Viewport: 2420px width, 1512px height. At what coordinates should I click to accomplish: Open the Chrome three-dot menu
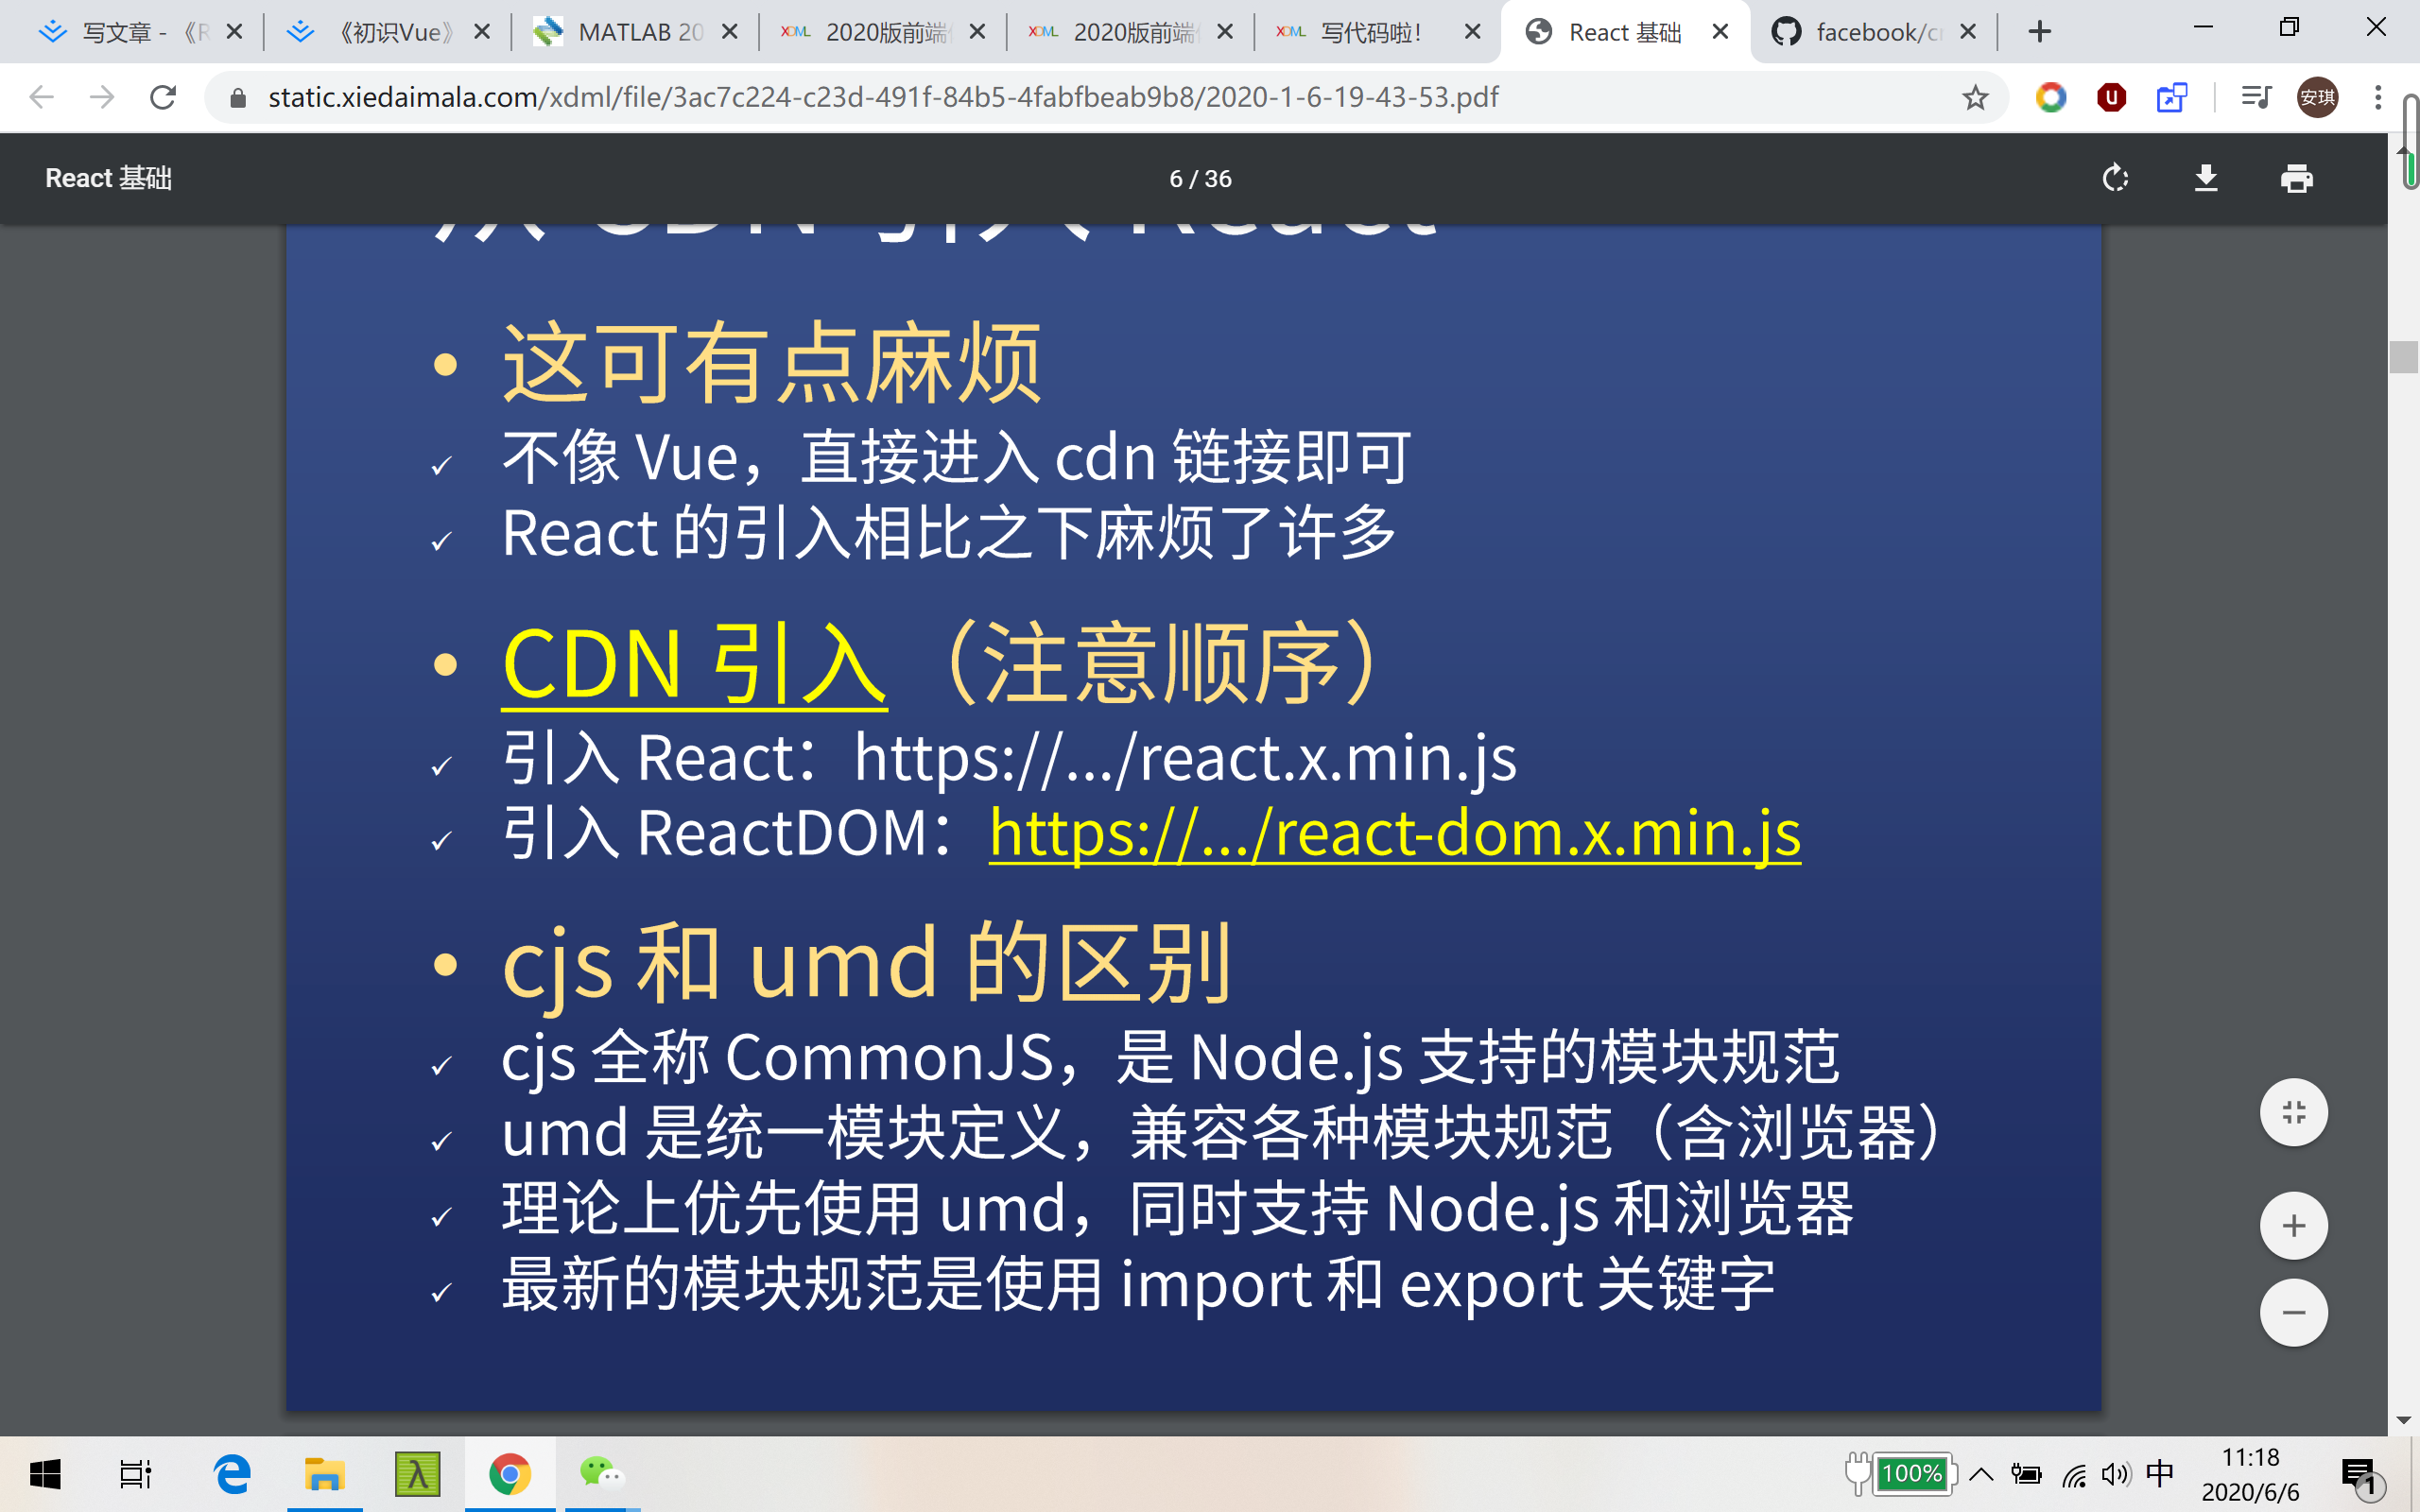pyautogui.click(x=2377, y=97)
